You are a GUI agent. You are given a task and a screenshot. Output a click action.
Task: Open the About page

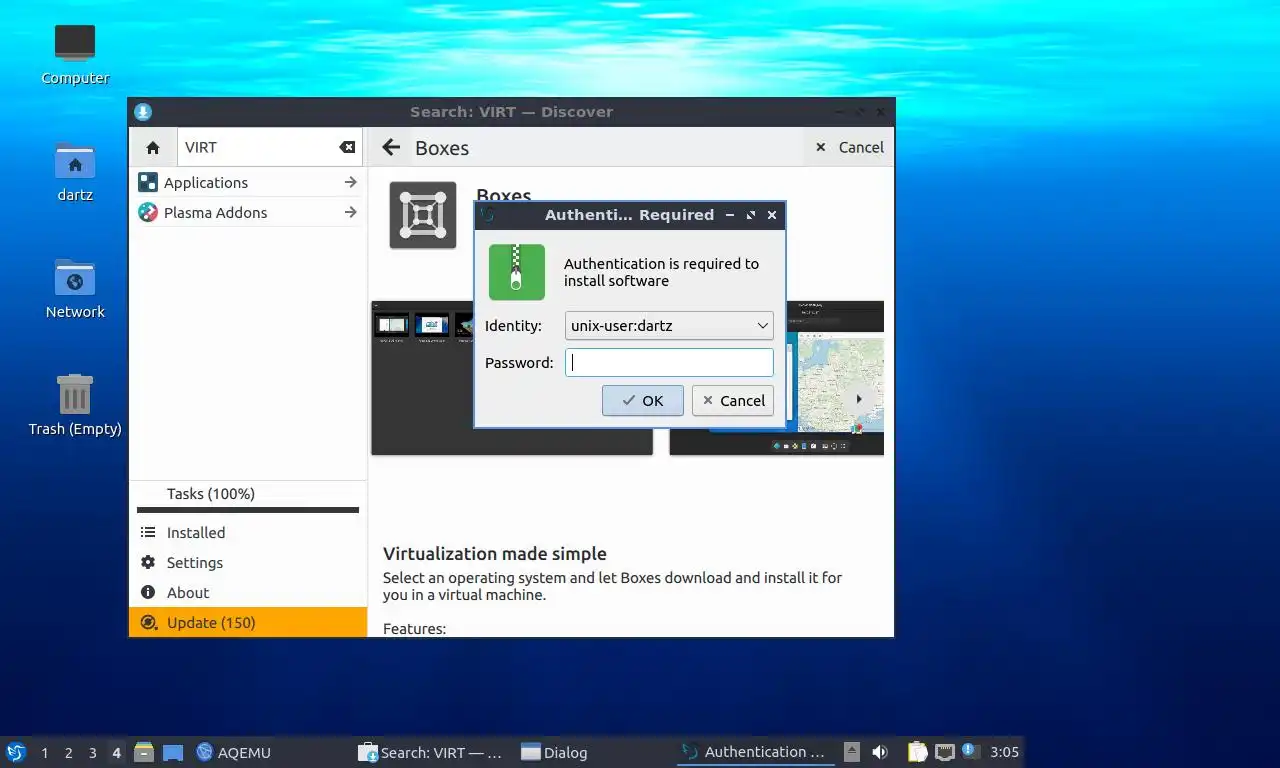tap(248, 592)
